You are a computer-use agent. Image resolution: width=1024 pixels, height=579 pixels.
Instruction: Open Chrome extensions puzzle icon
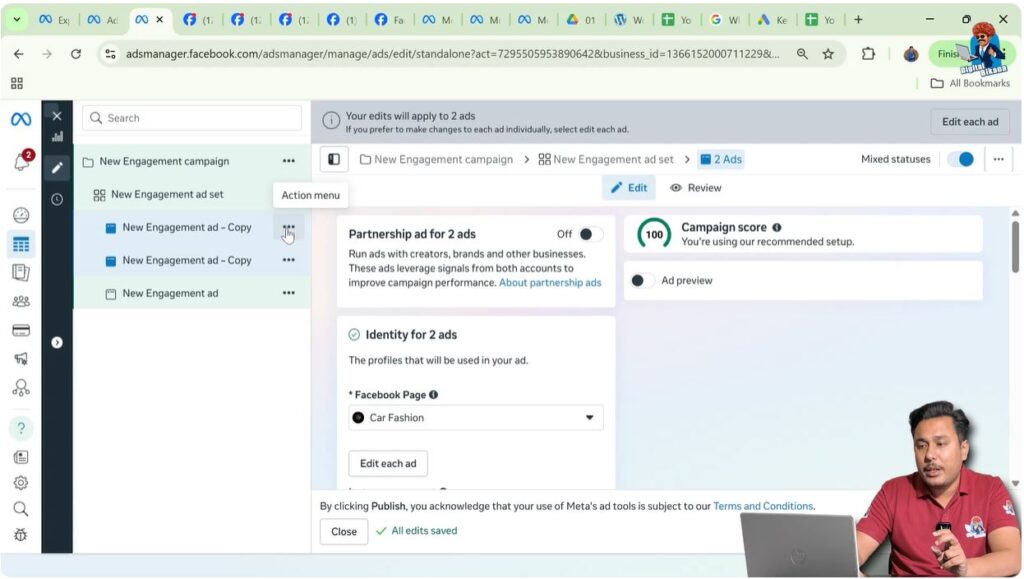(x=868, y=54)
